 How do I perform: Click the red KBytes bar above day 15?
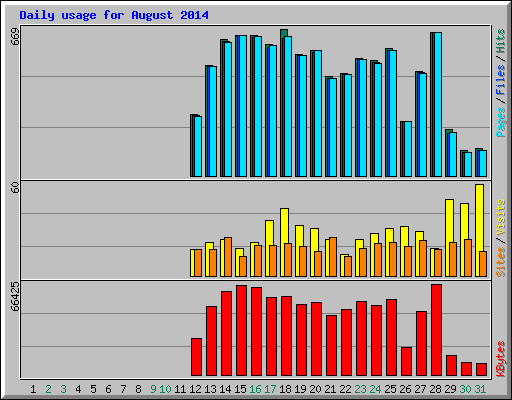[x=242, y=330]
